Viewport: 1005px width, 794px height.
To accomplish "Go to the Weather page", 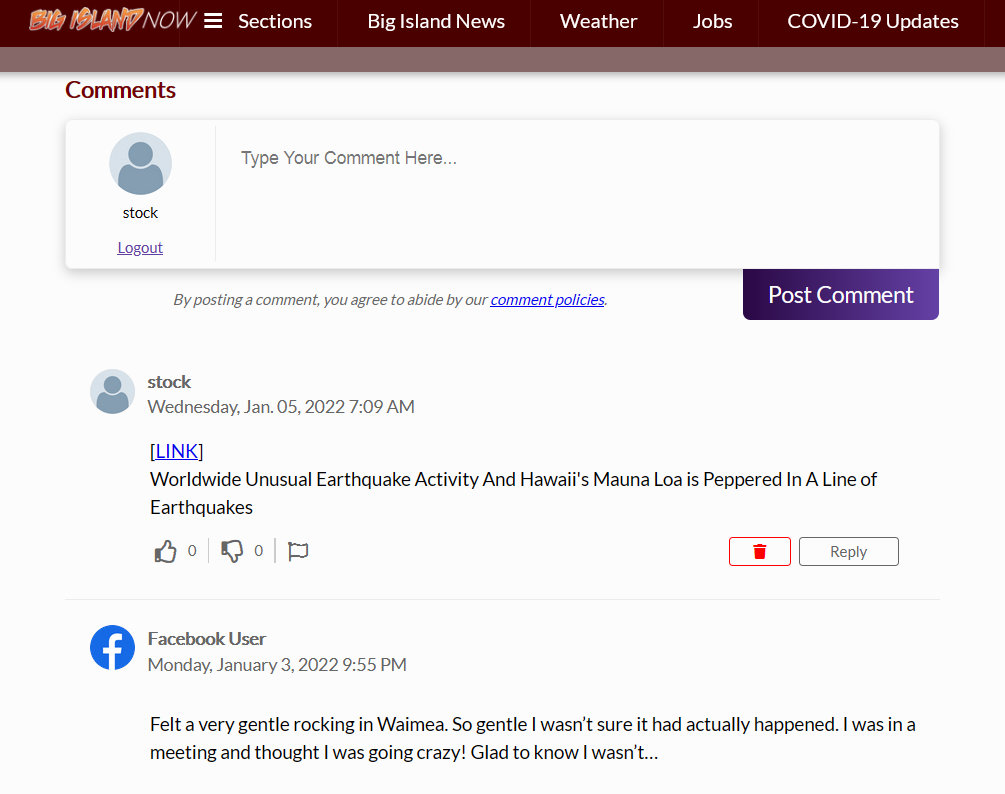I will 598,21.
